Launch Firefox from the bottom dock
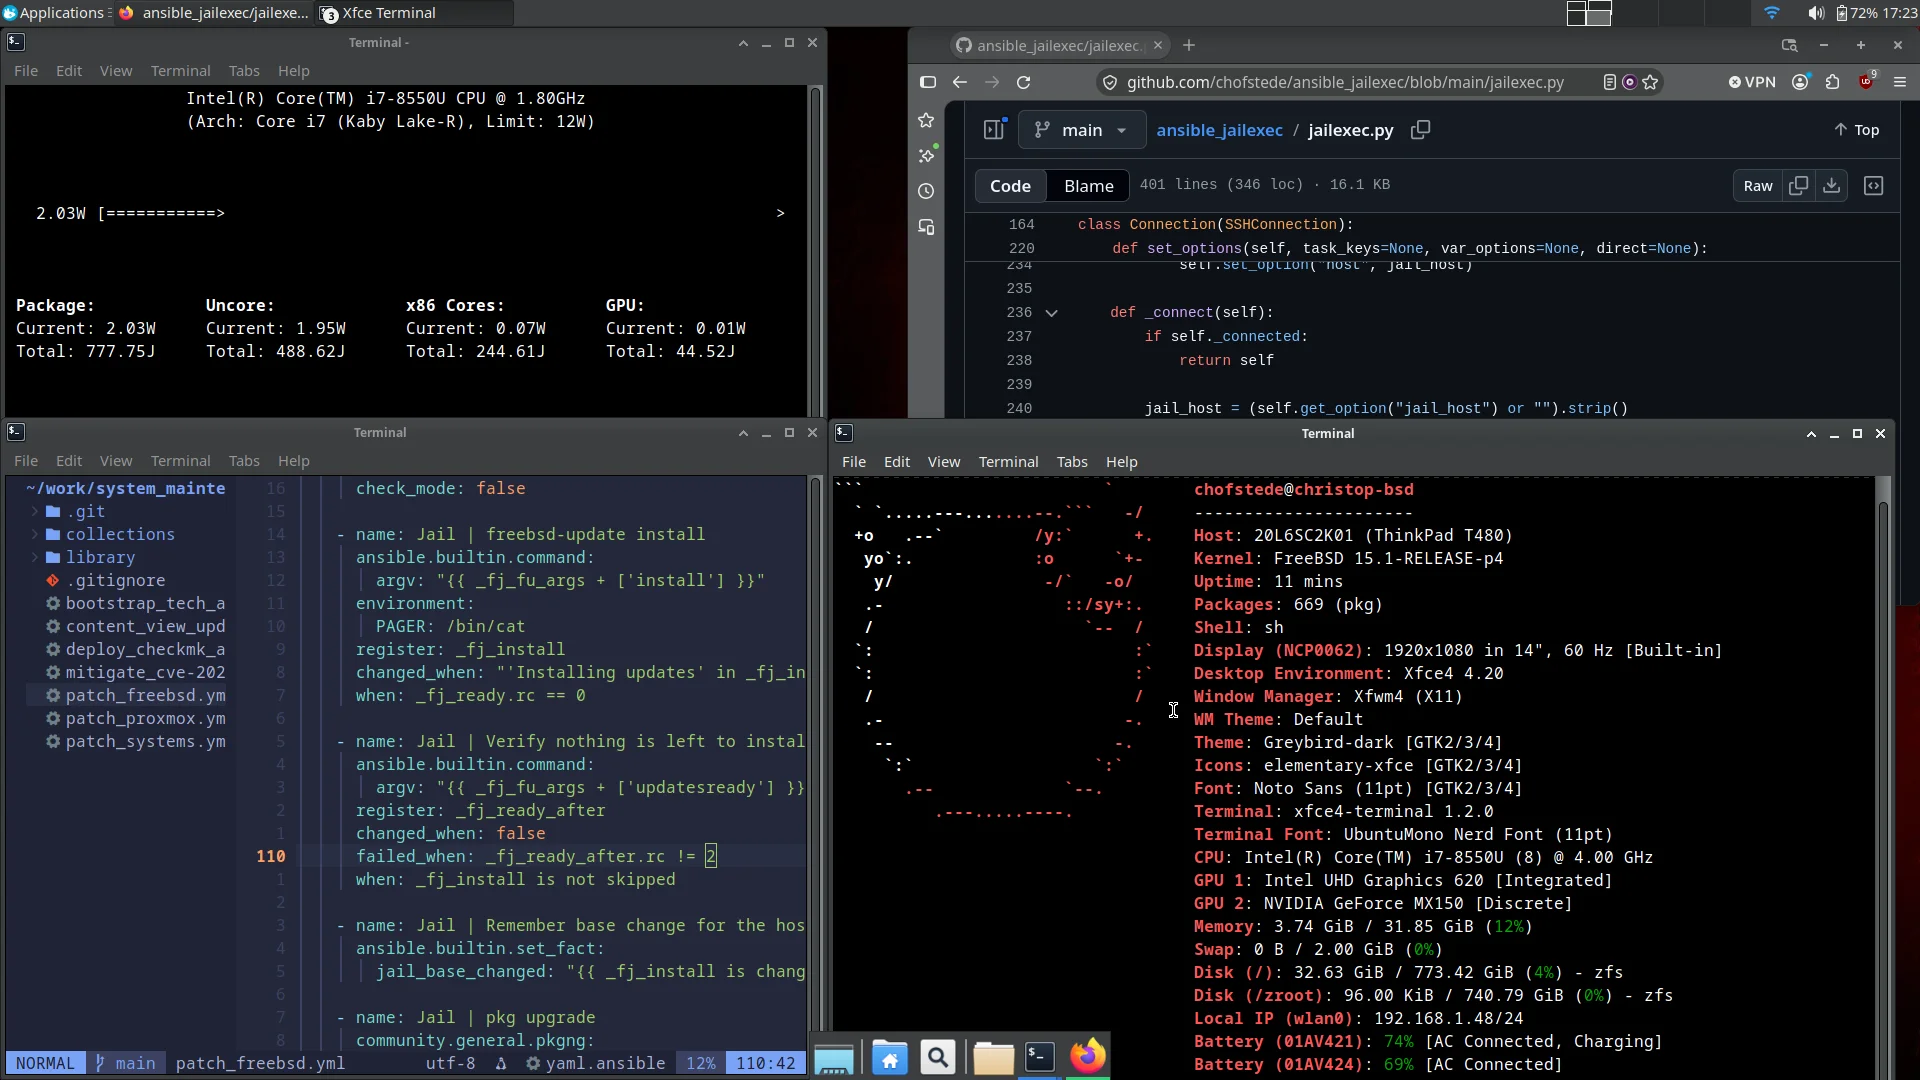The image size is (1920, 1080). click(1088, 1057)
